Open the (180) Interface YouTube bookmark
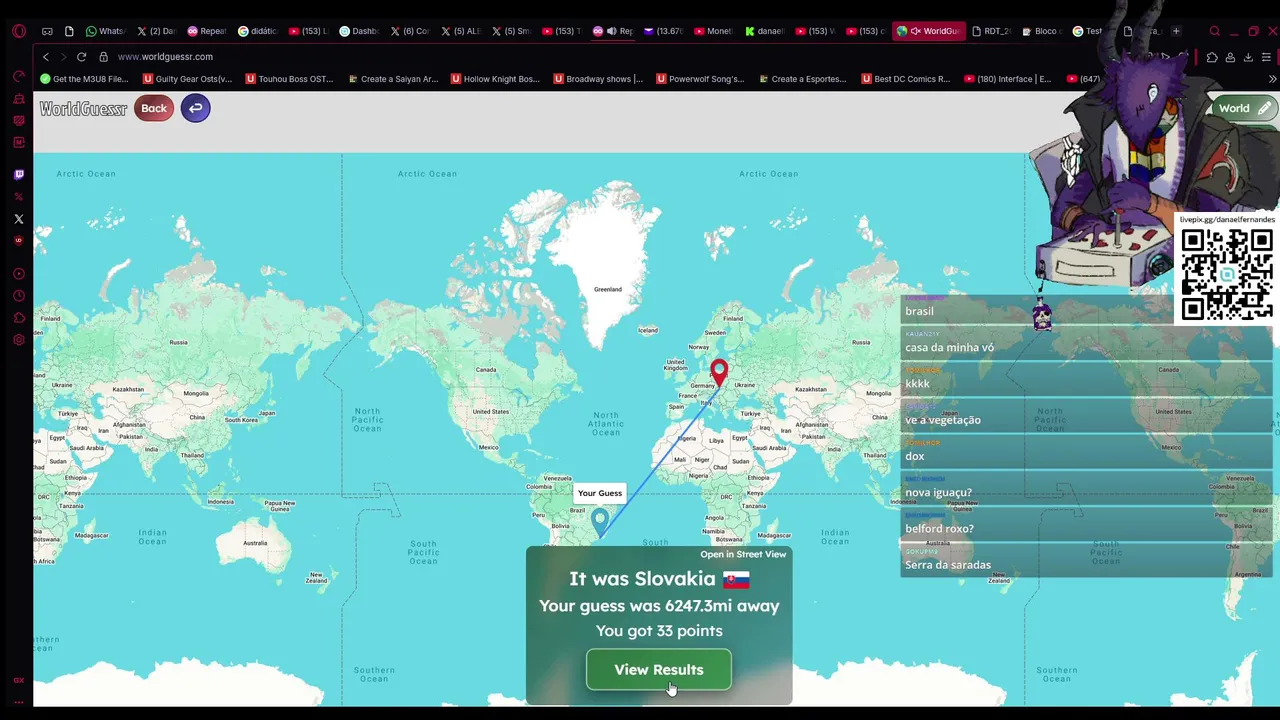Screen dimensions: 1280x720 pos(1008,79)
